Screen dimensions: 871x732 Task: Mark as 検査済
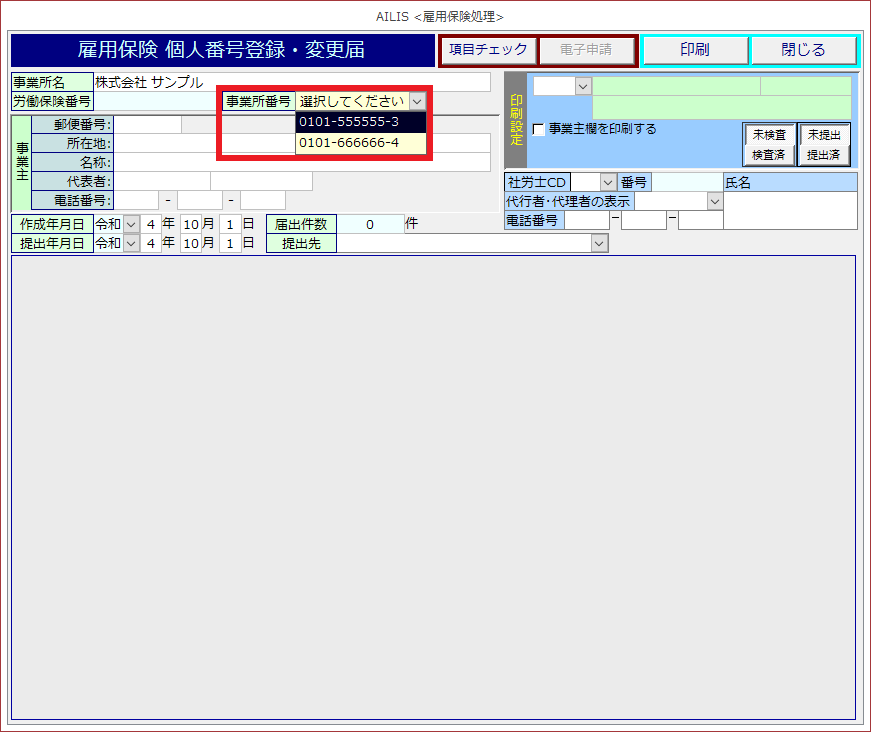coord(768,155)
